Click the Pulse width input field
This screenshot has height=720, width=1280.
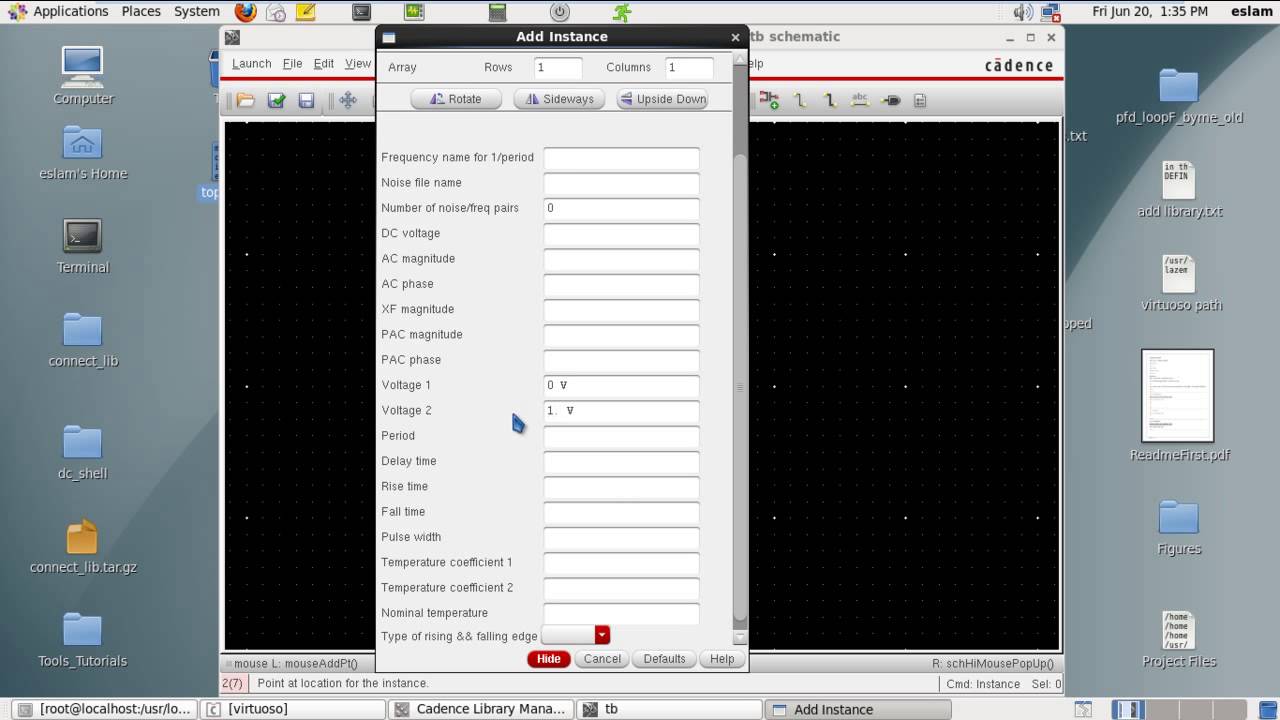click(621, 537)
